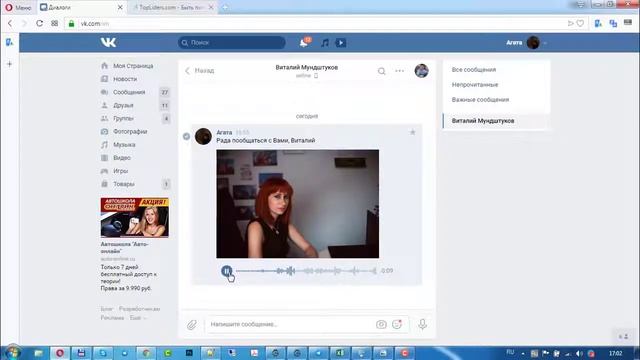Viewport: 640px width, 360px height.
Task: Seek within the voice message waveform
Action: 306,271
